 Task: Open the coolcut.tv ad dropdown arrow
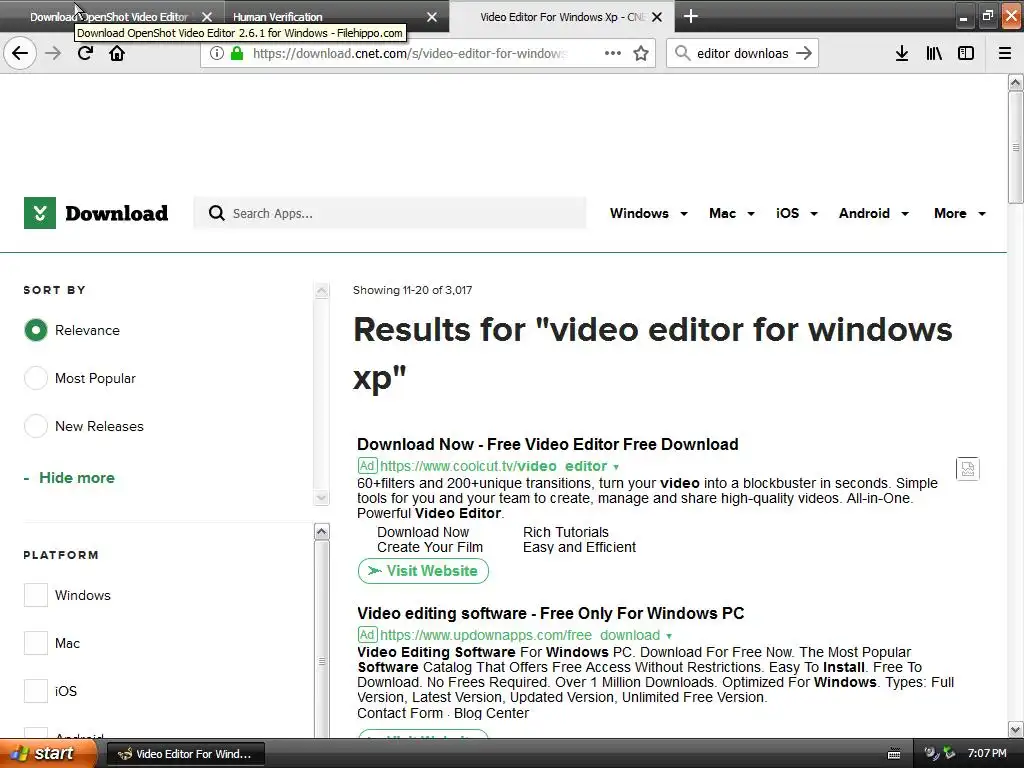(x=616, y=467)
